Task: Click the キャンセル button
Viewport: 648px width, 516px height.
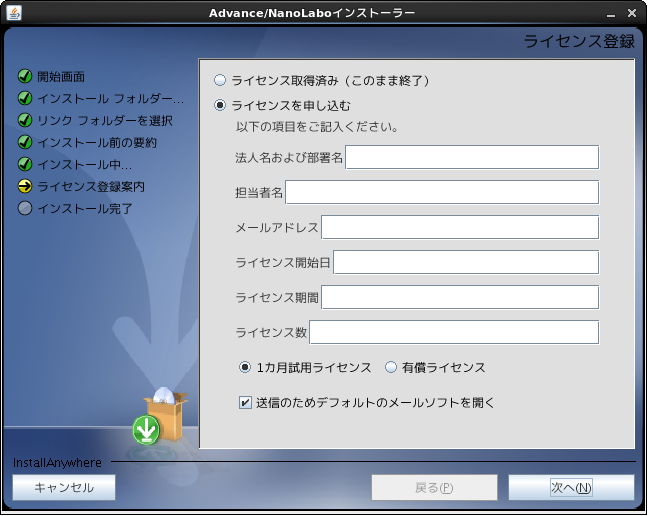Action: click(x=64, y=487)
